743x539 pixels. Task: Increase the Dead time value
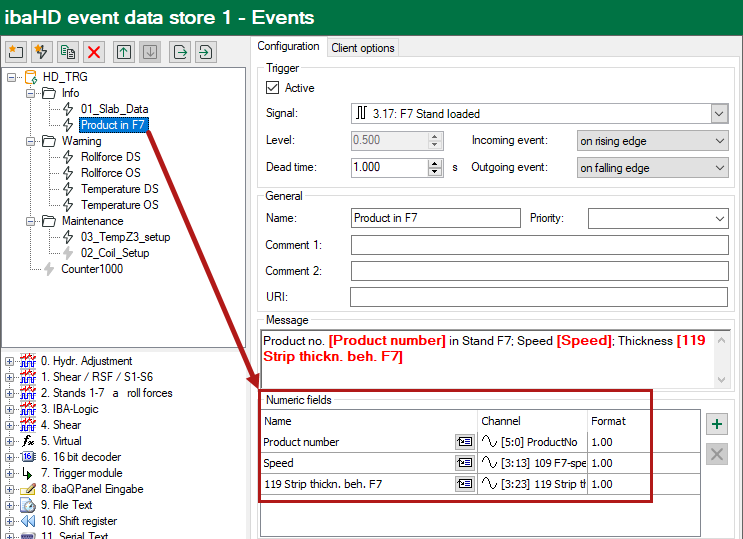(434, 162)
